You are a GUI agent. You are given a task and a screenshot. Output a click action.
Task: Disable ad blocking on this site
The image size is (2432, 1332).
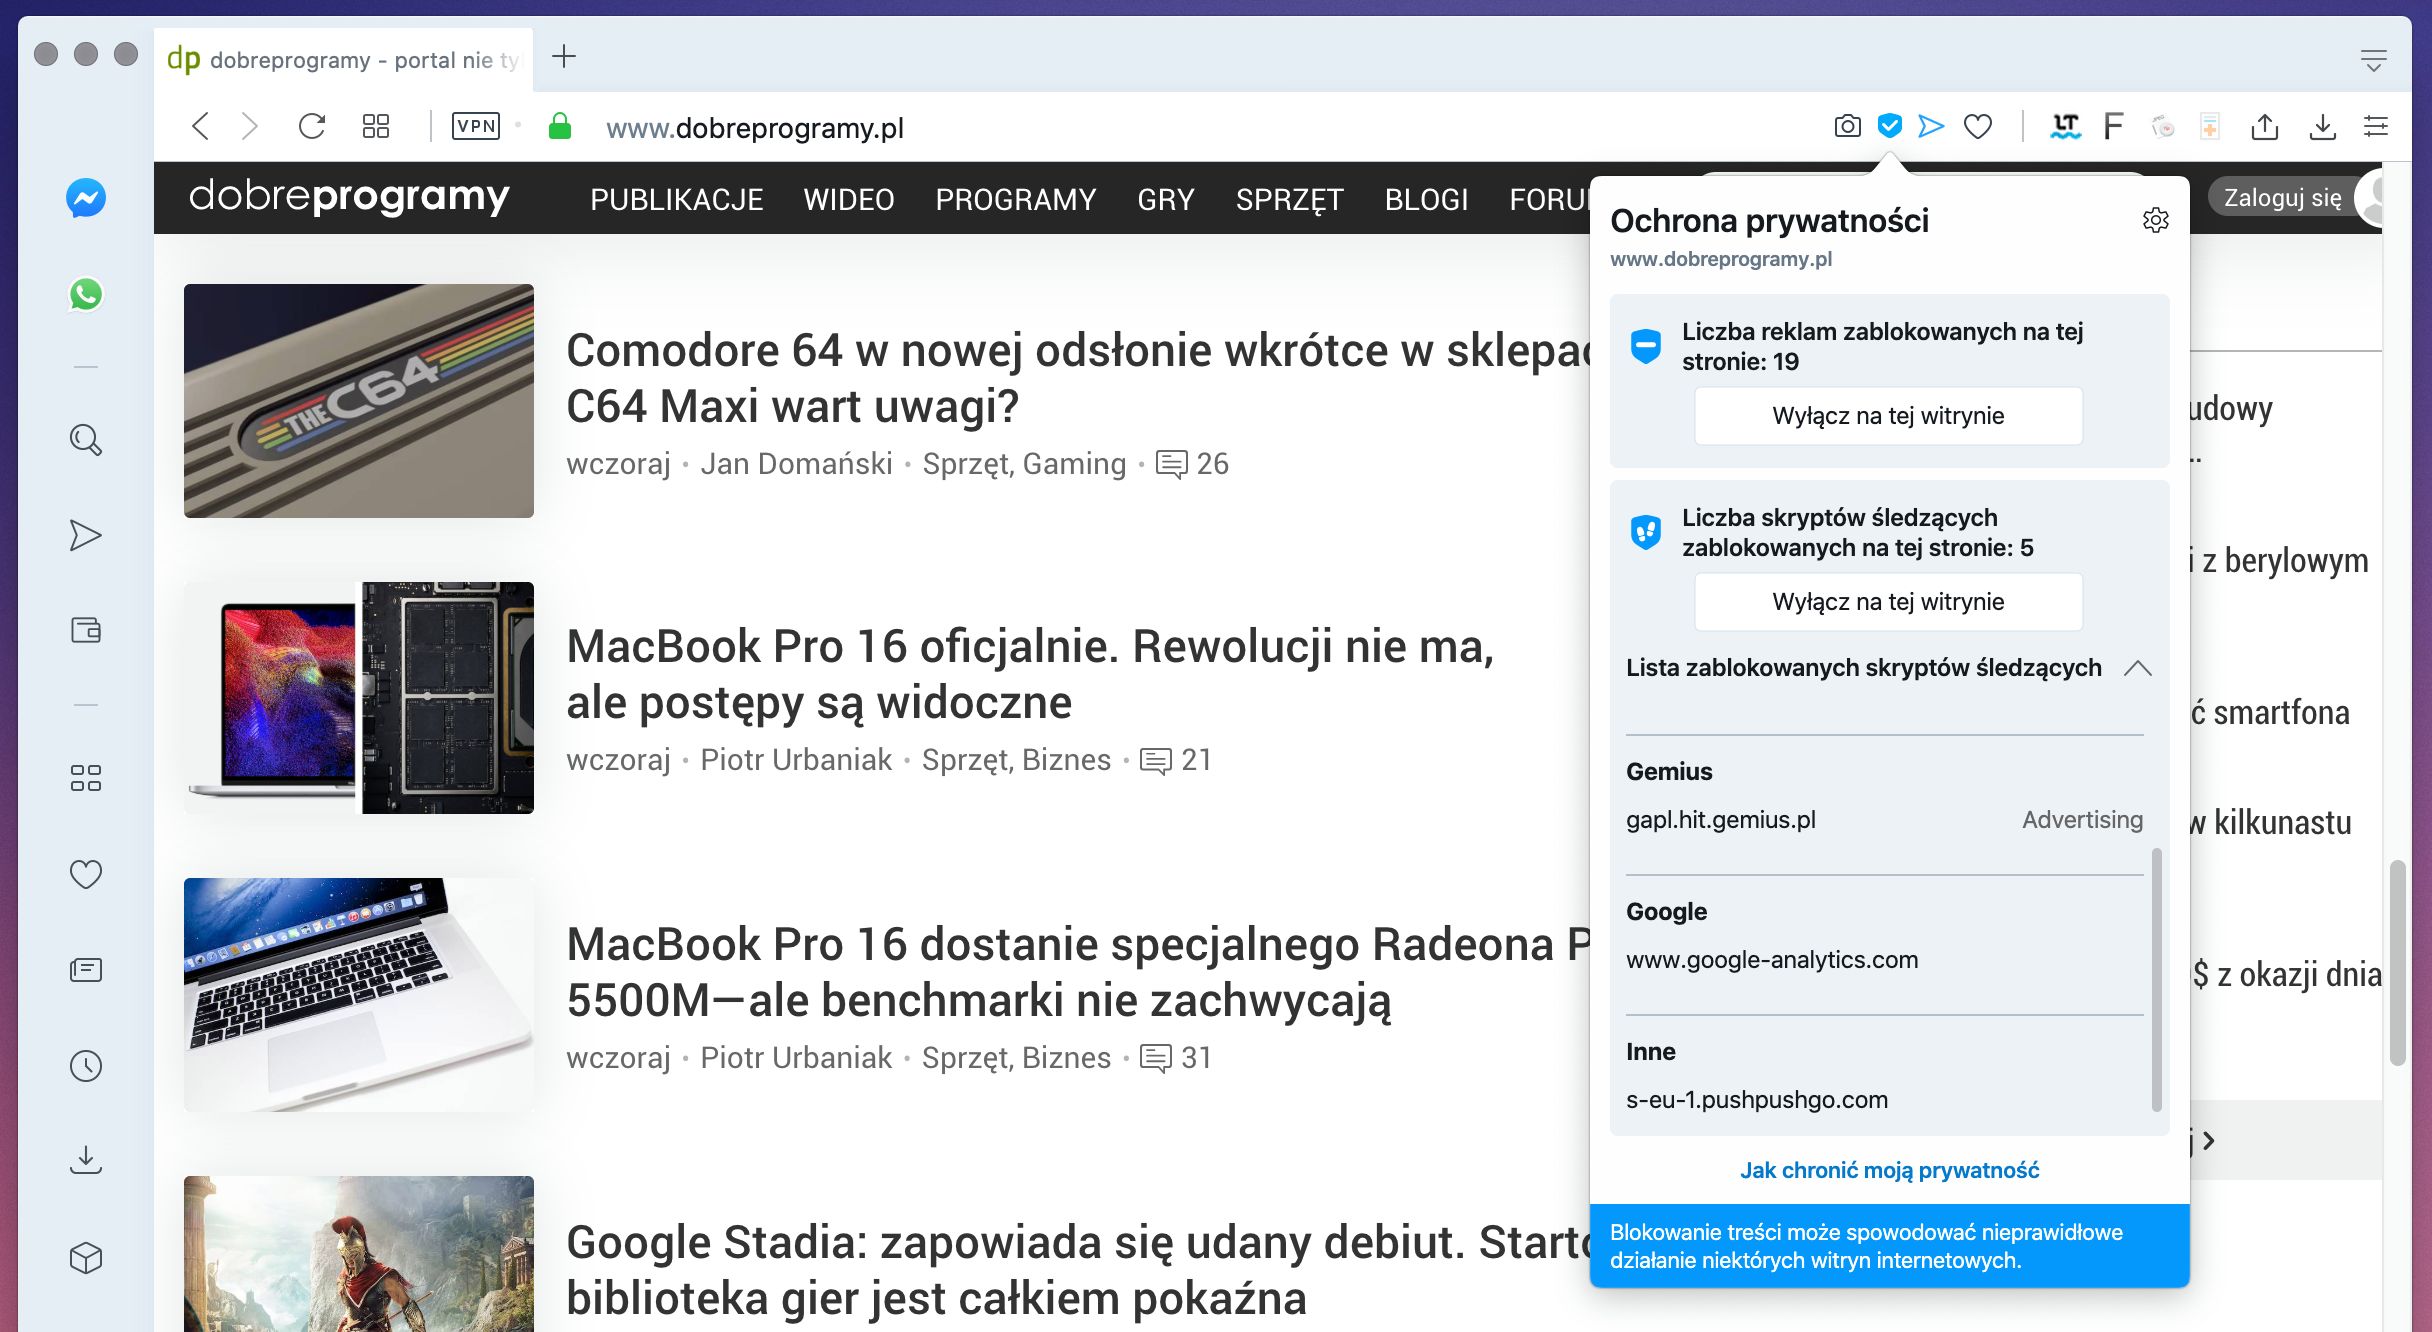tap(1888, 416)
